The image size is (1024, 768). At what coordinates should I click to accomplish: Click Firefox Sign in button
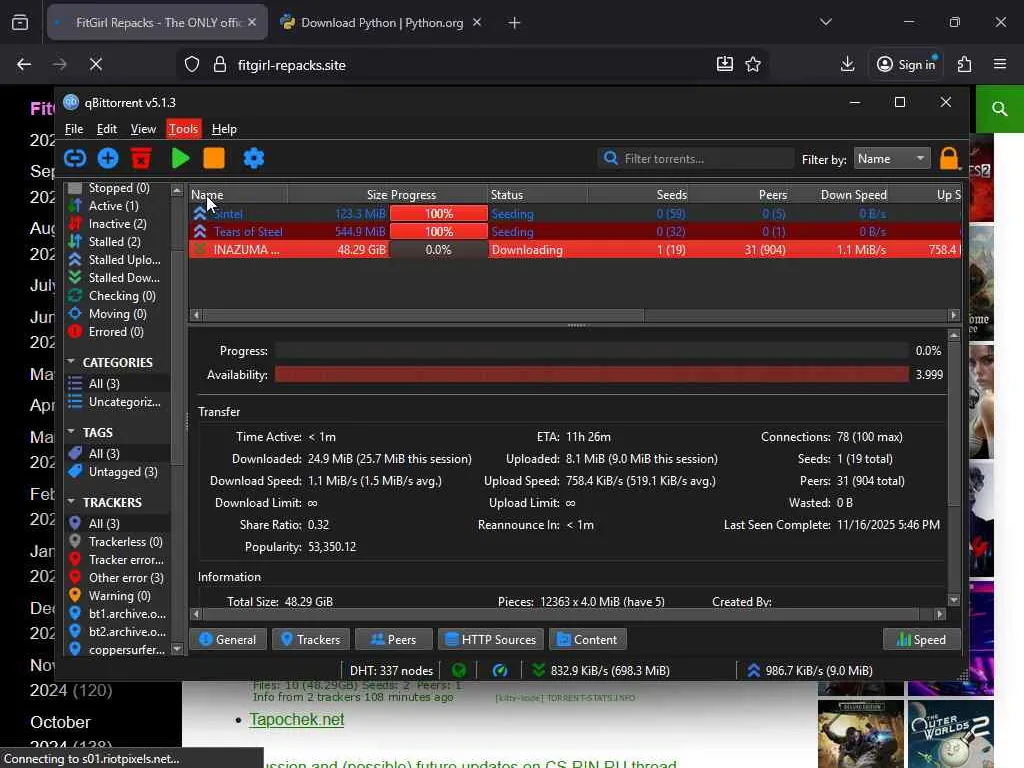tap(906, 64)
